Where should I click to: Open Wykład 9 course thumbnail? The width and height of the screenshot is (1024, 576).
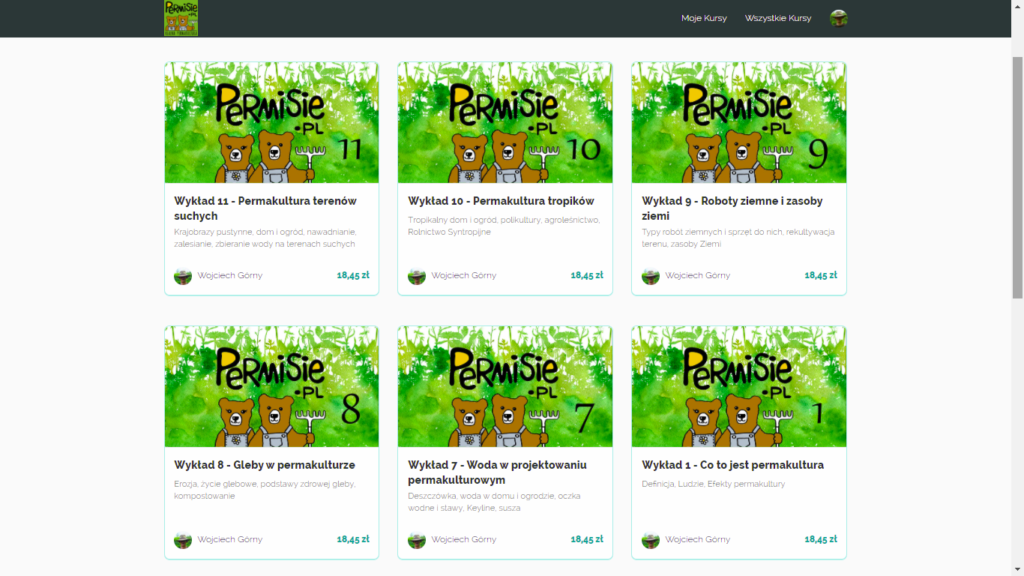[x=739, y=123]
